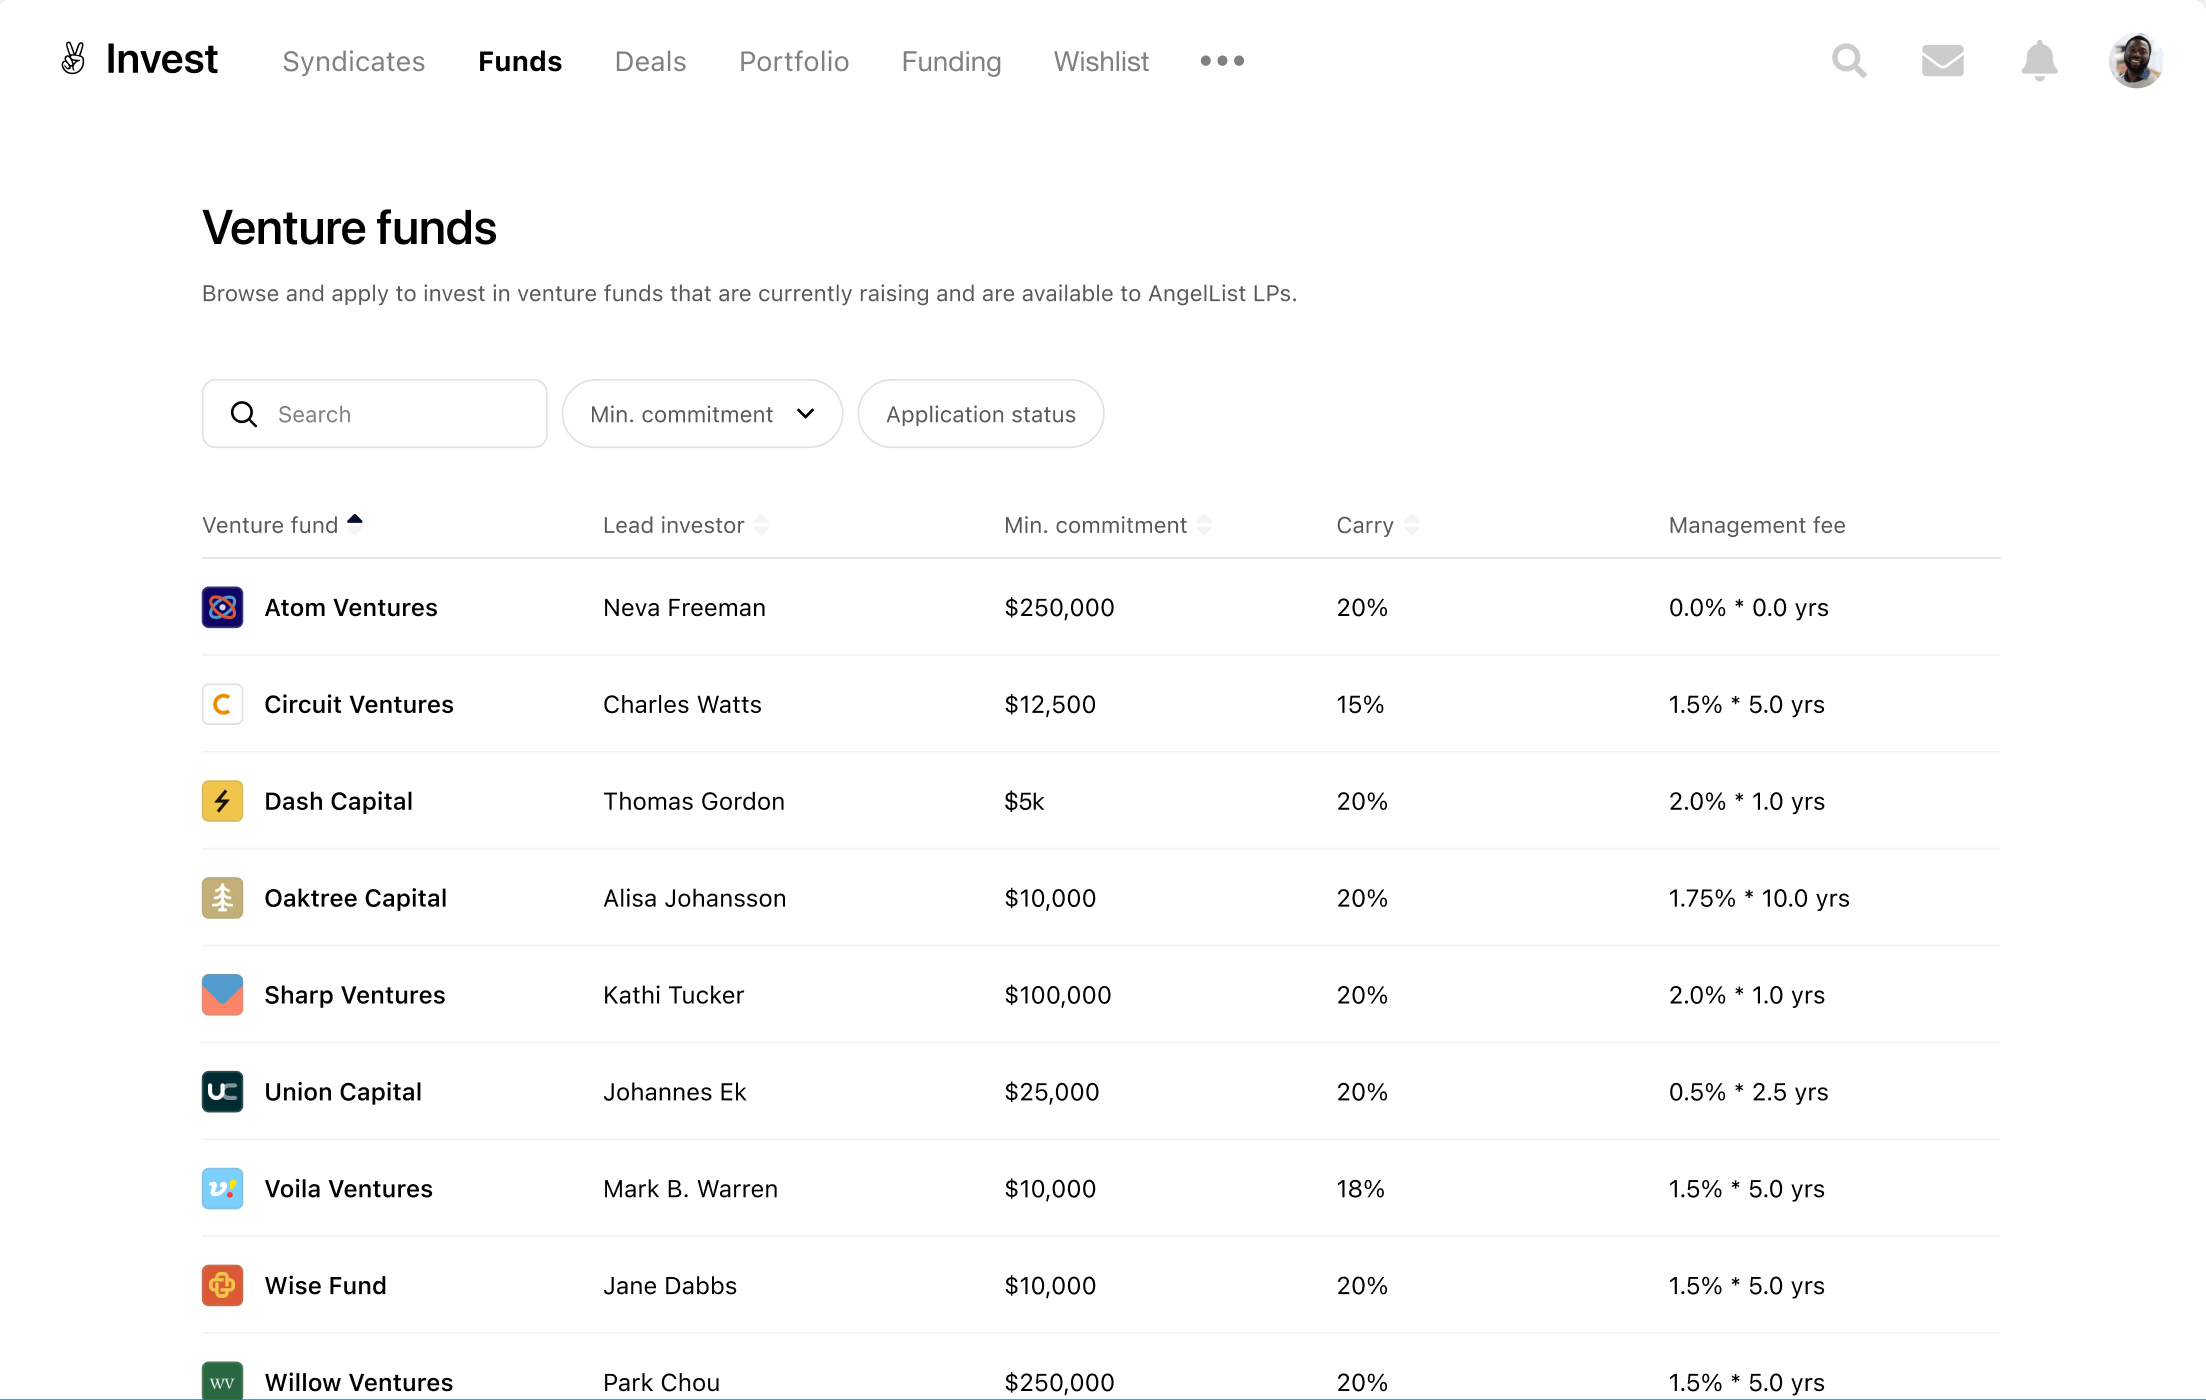Click the $12,500 commitment of Circuit Ventures
2206x1400 pixels.
(x=1050, y=704)
